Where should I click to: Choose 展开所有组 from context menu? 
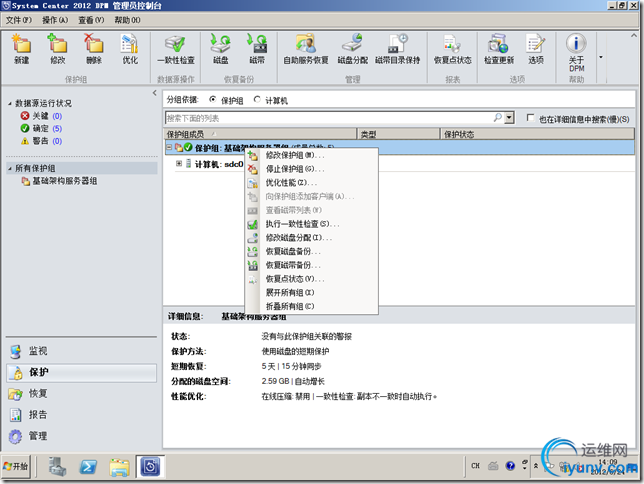coord(311,293)
